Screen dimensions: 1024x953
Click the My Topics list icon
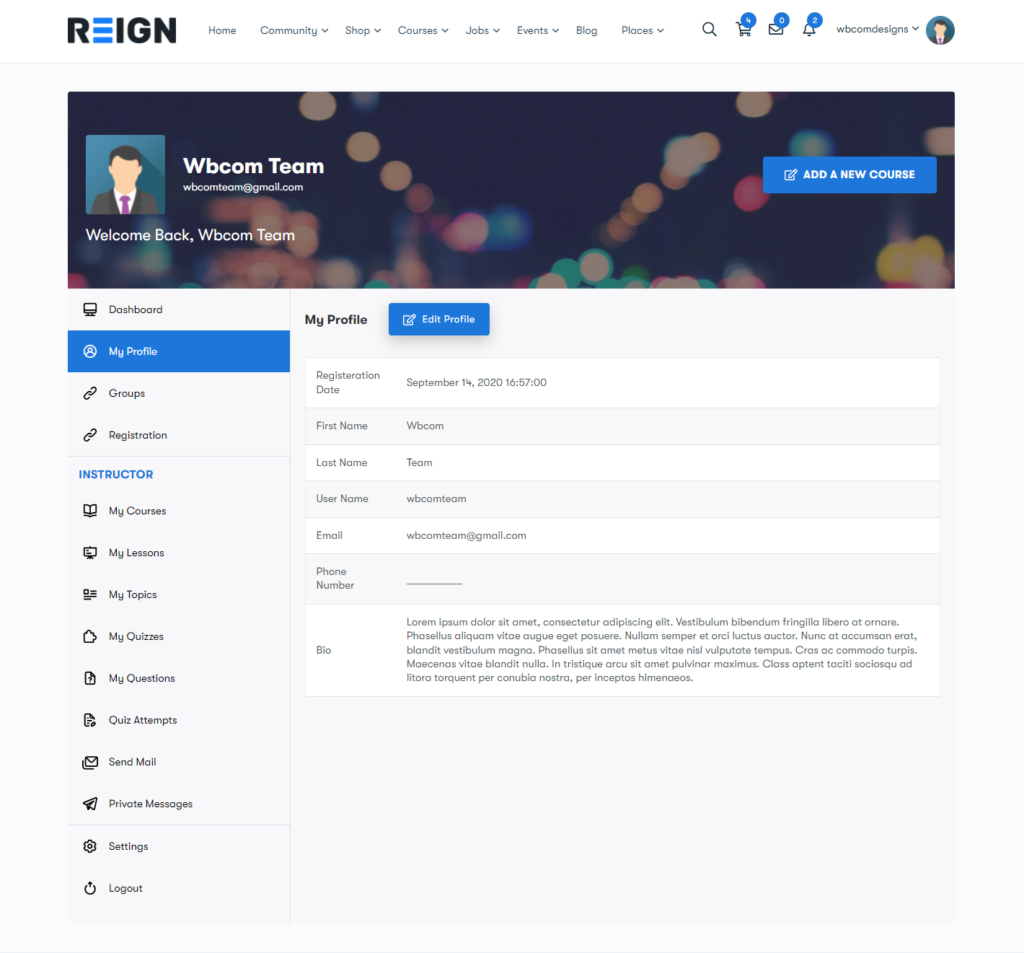coord(90,594)
